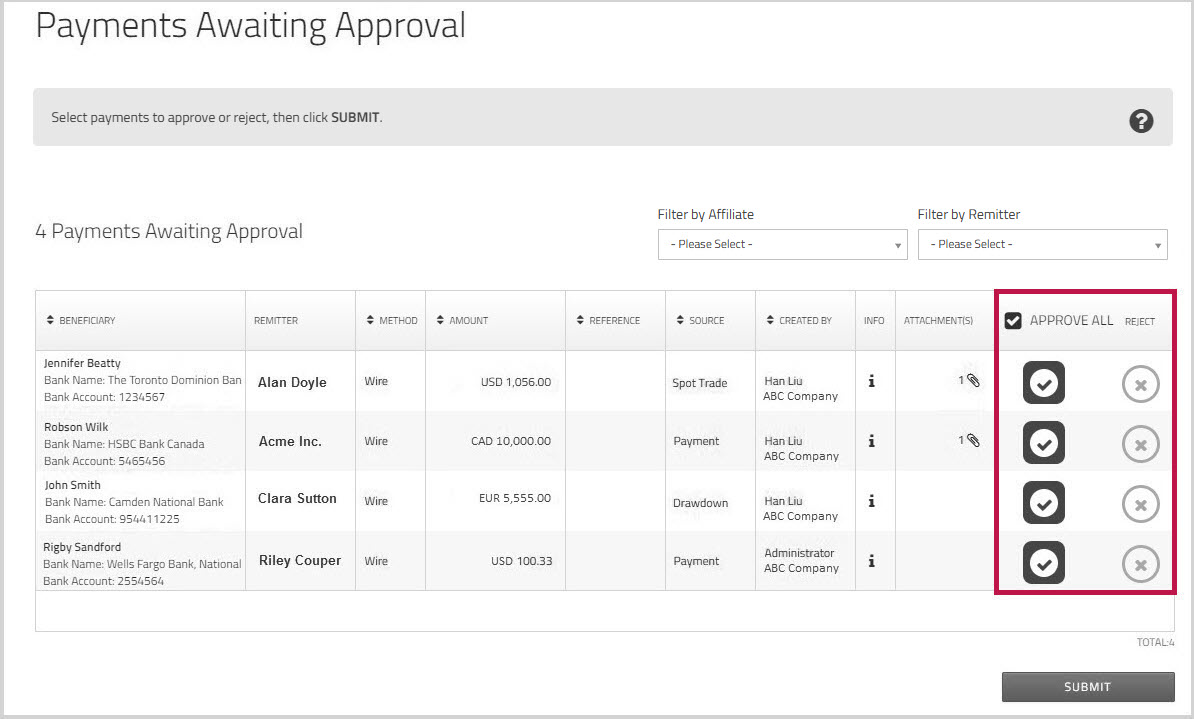Open info icon for Robson Wilk payment
The image size is (1194, 719).
click(872, 441)
